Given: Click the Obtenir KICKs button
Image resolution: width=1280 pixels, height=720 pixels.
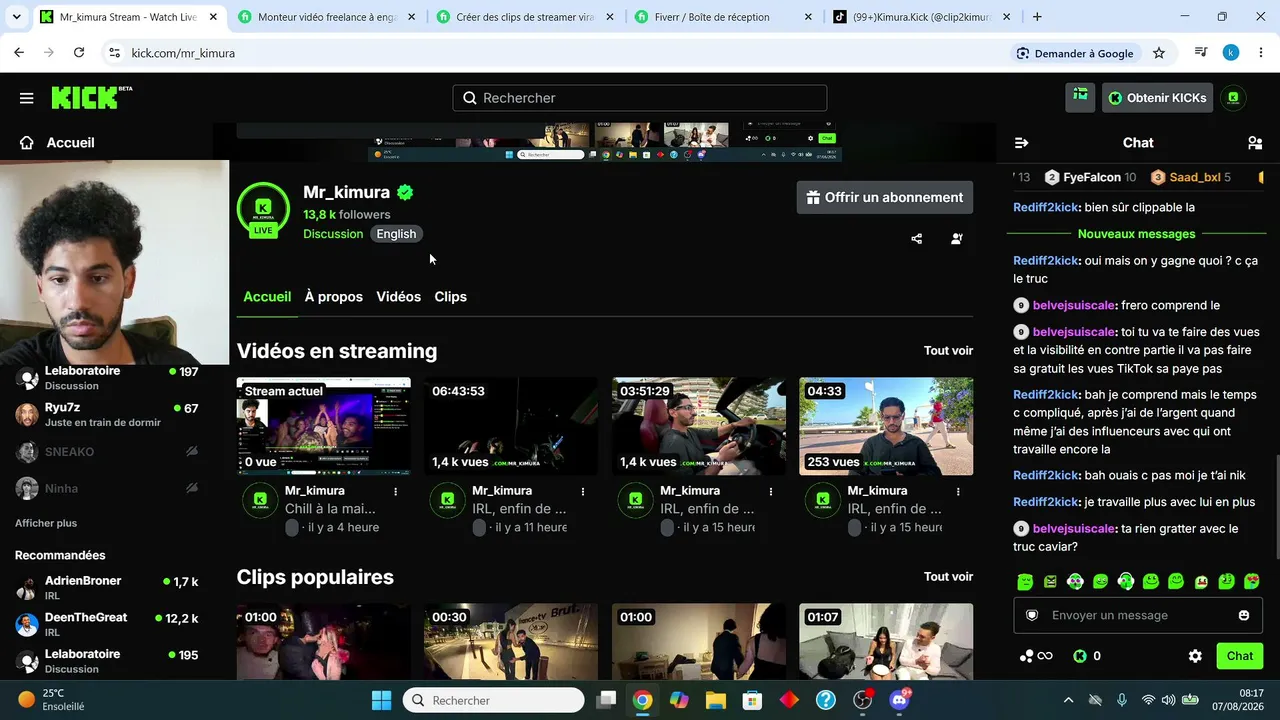Looking at the screenshot, I should 1158,97.
